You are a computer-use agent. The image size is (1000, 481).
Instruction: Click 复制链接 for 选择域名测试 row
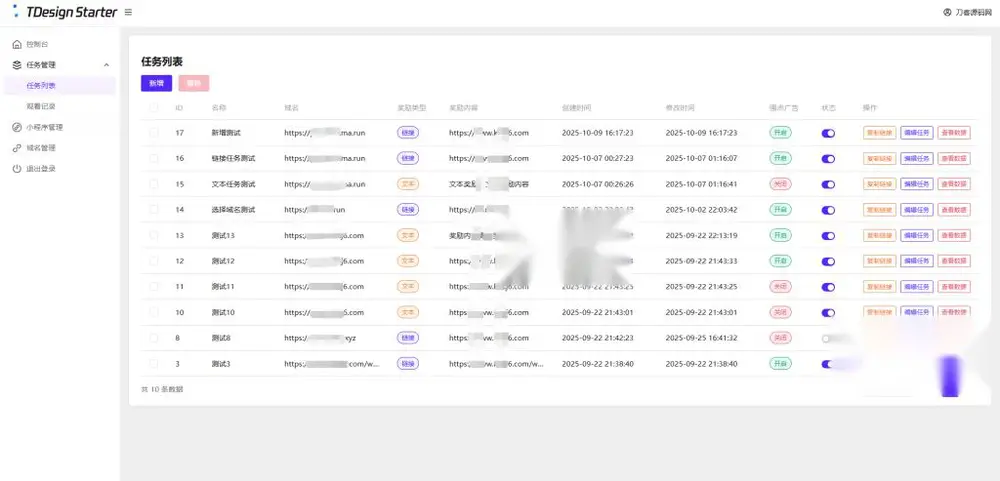click(879, 209)
